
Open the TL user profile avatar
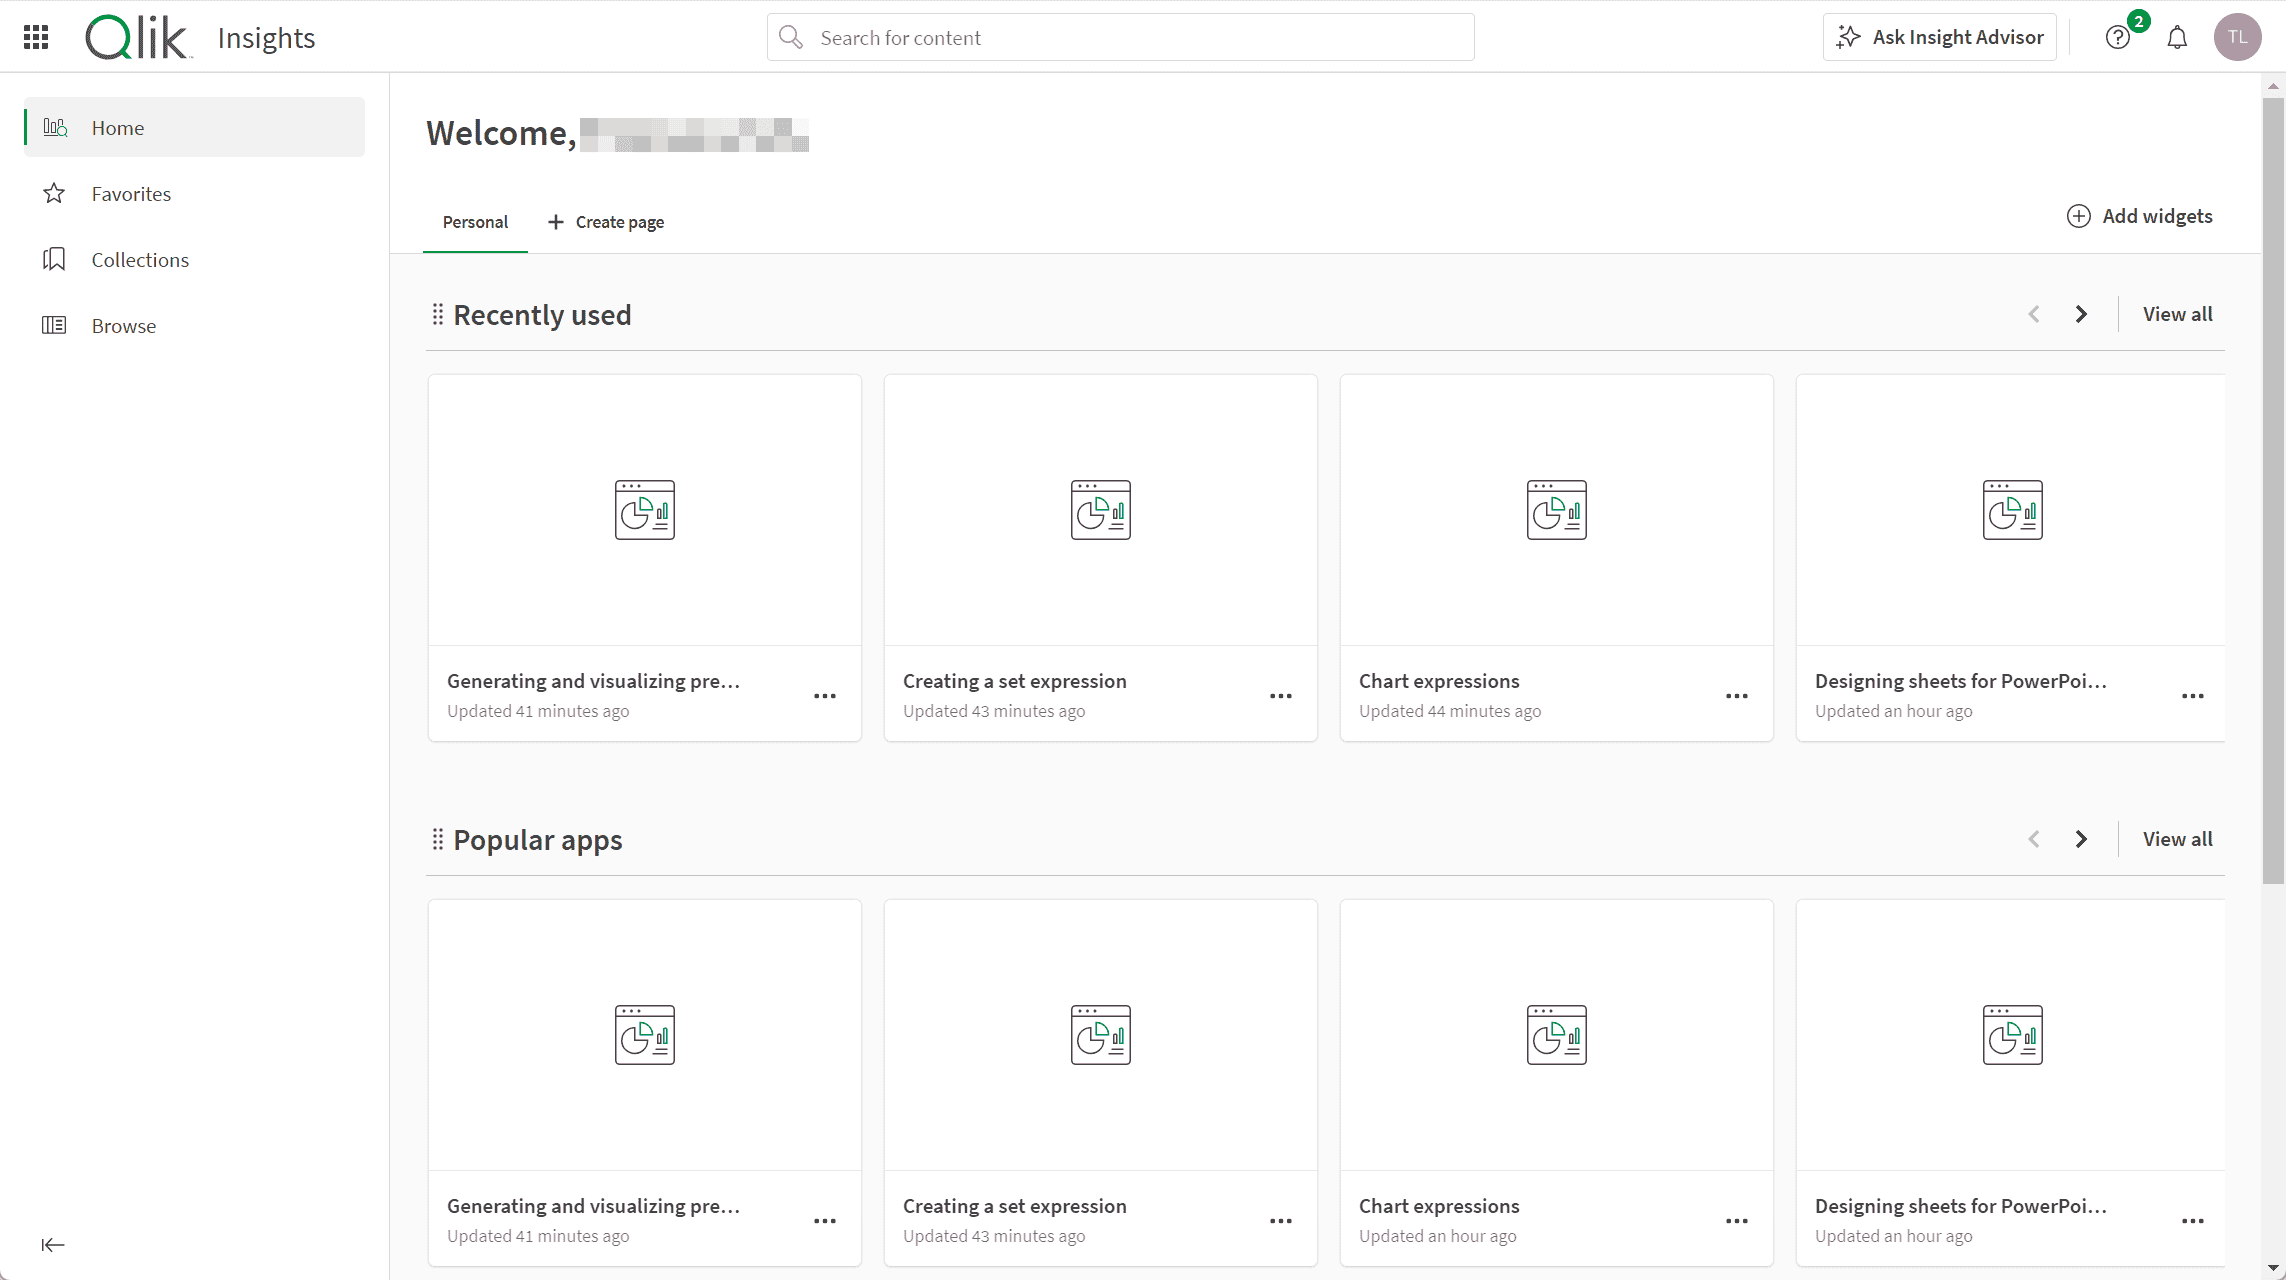2237,38
